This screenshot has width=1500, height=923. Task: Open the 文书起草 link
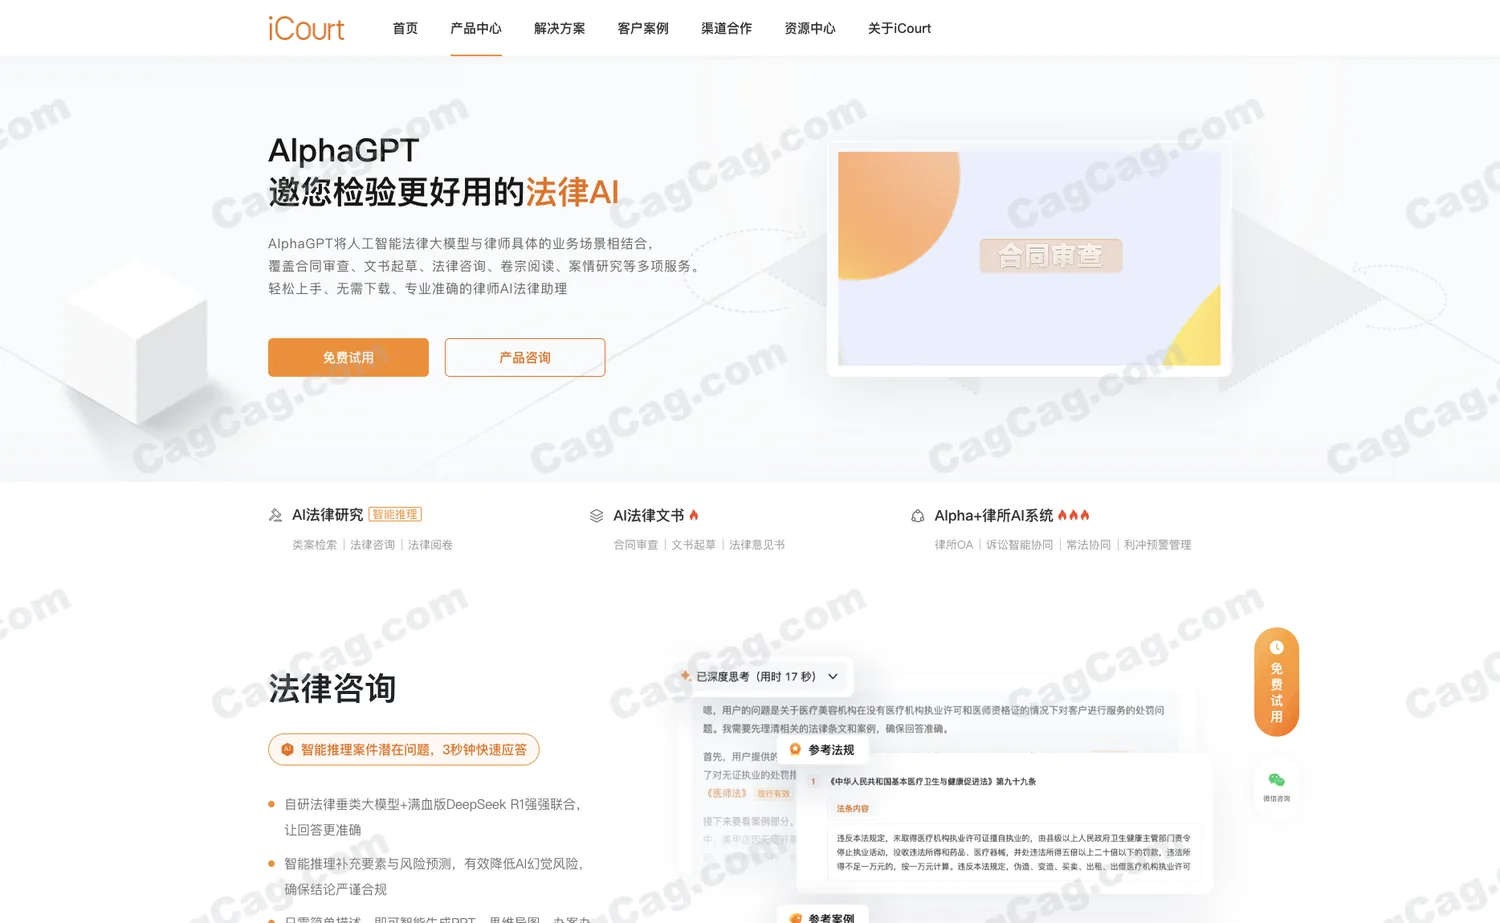694,545
